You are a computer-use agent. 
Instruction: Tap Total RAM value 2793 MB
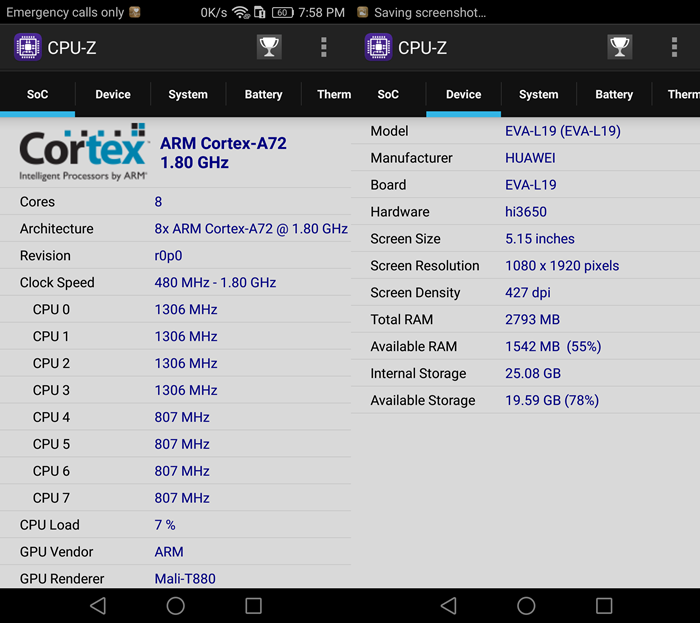tap(532, 320)
